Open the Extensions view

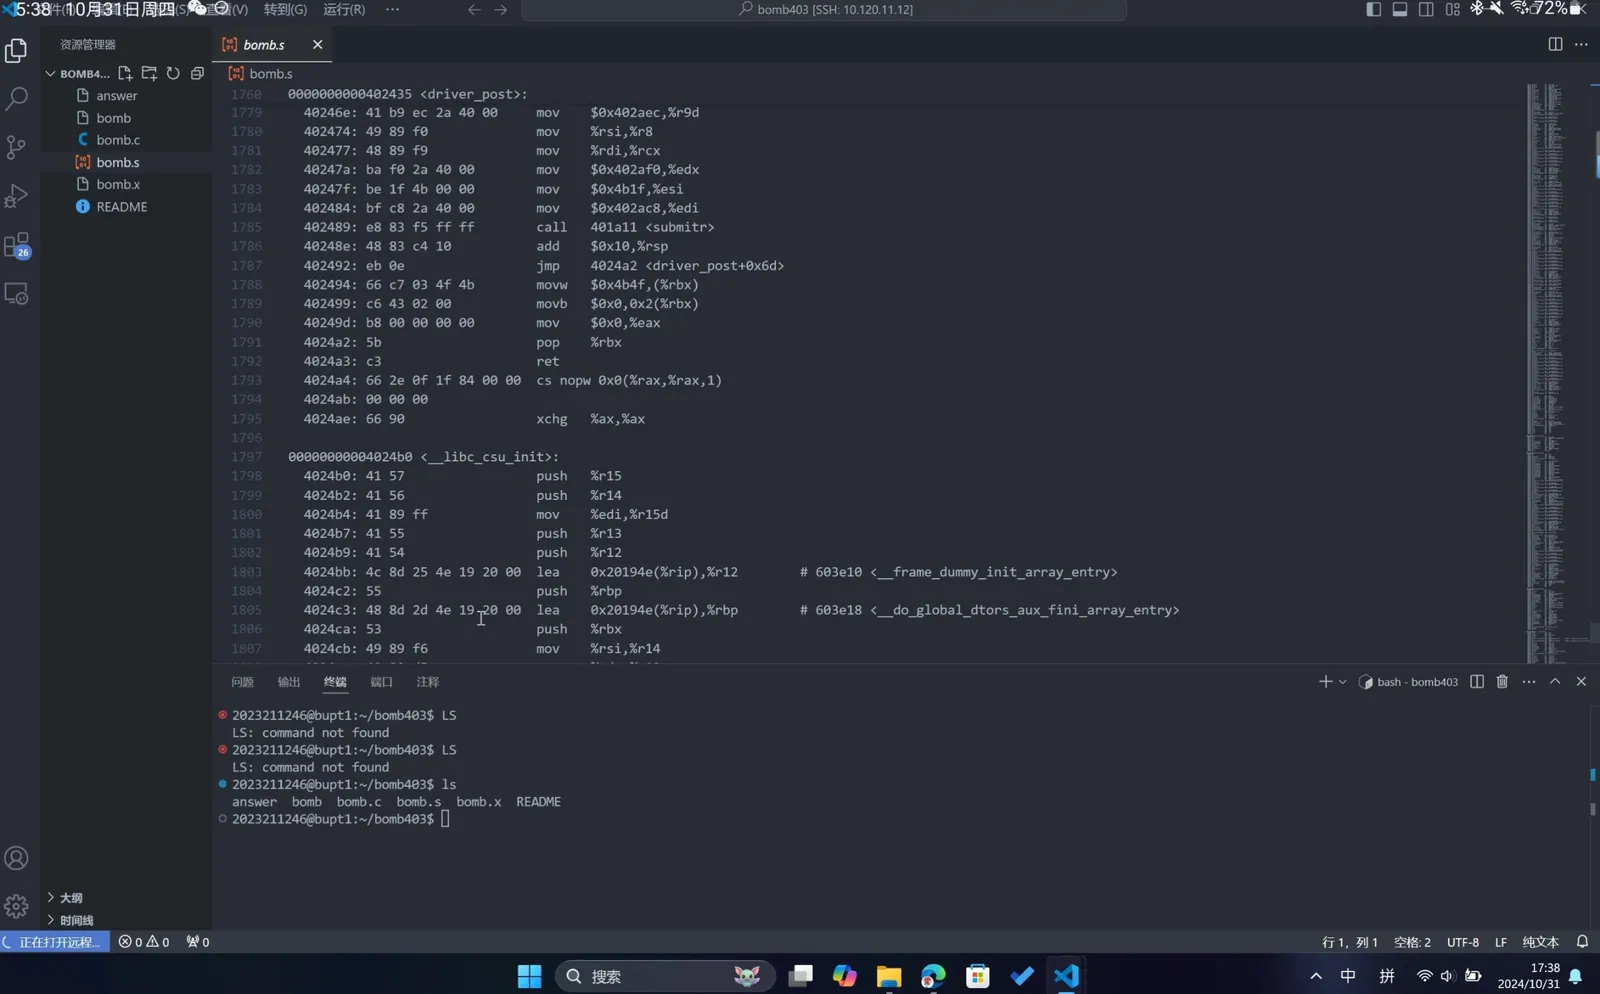point(17,245)
